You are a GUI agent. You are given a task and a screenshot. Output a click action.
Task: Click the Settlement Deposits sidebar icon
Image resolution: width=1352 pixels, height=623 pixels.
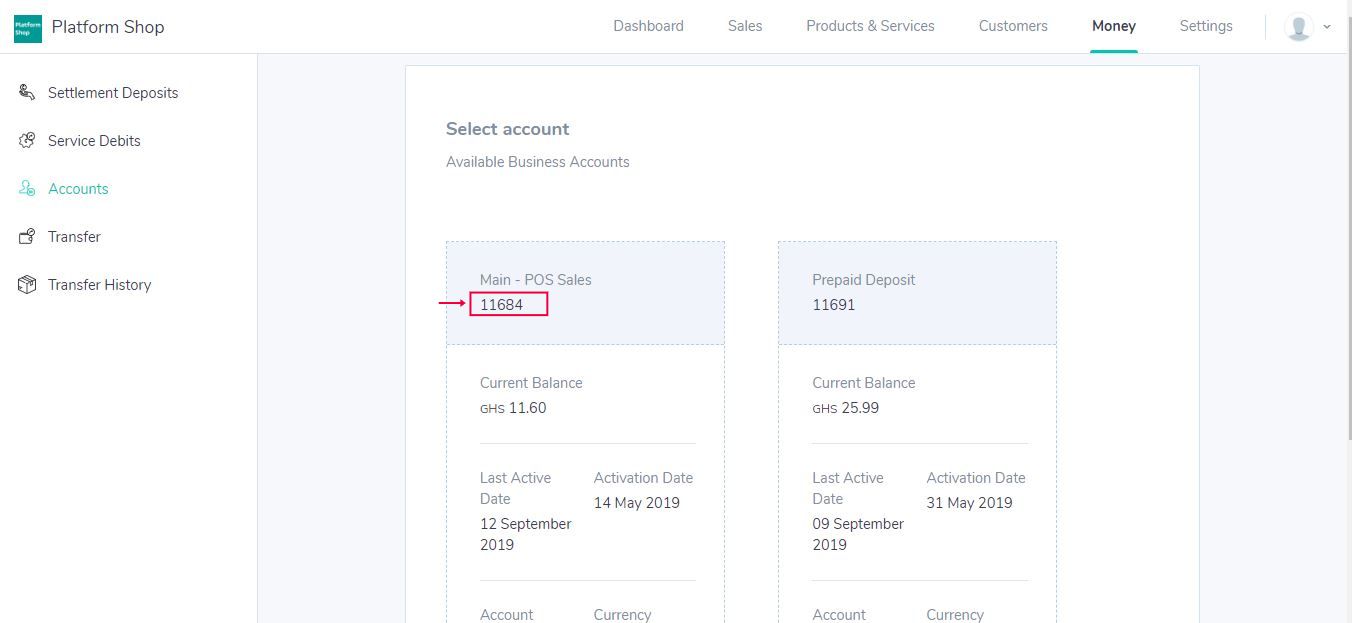(x=27, y=93)
